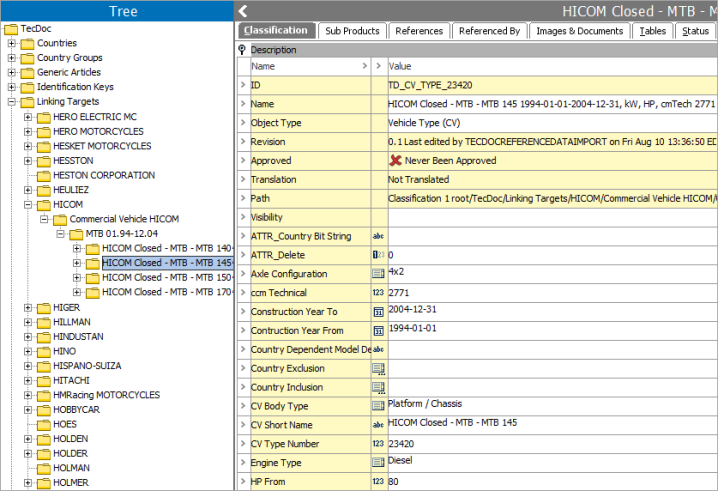
Task: Open the Sub Products tab
Action: coord(353,31)
